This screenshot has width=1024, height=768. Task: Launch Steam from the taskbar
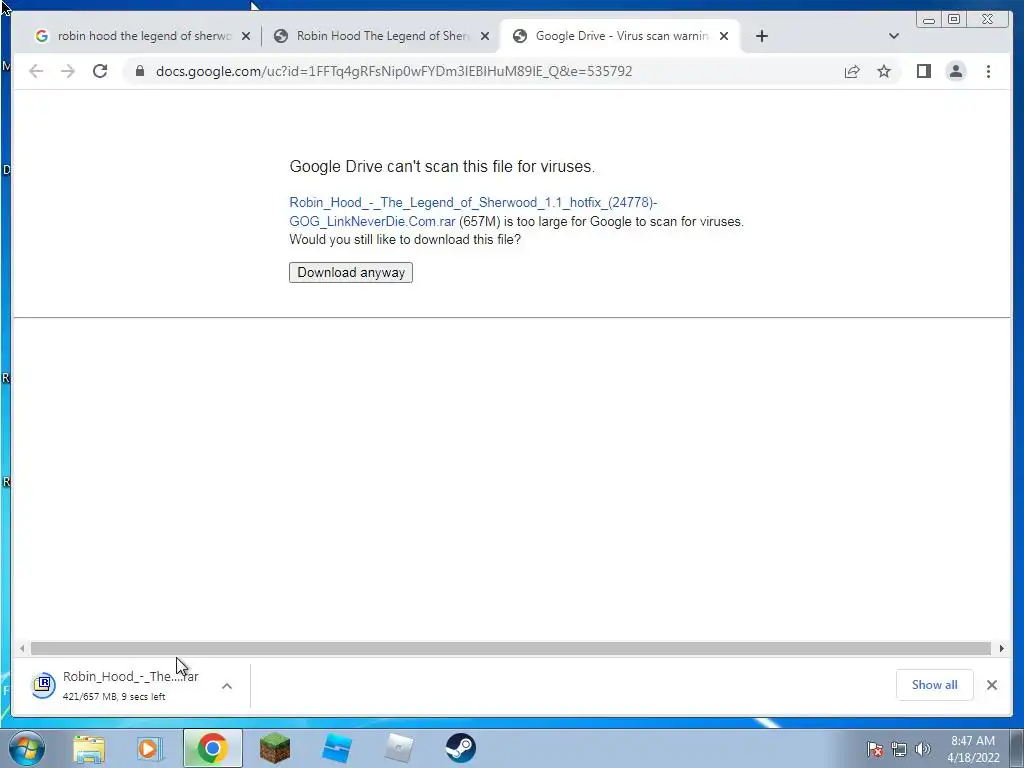[x=460, y=748]
